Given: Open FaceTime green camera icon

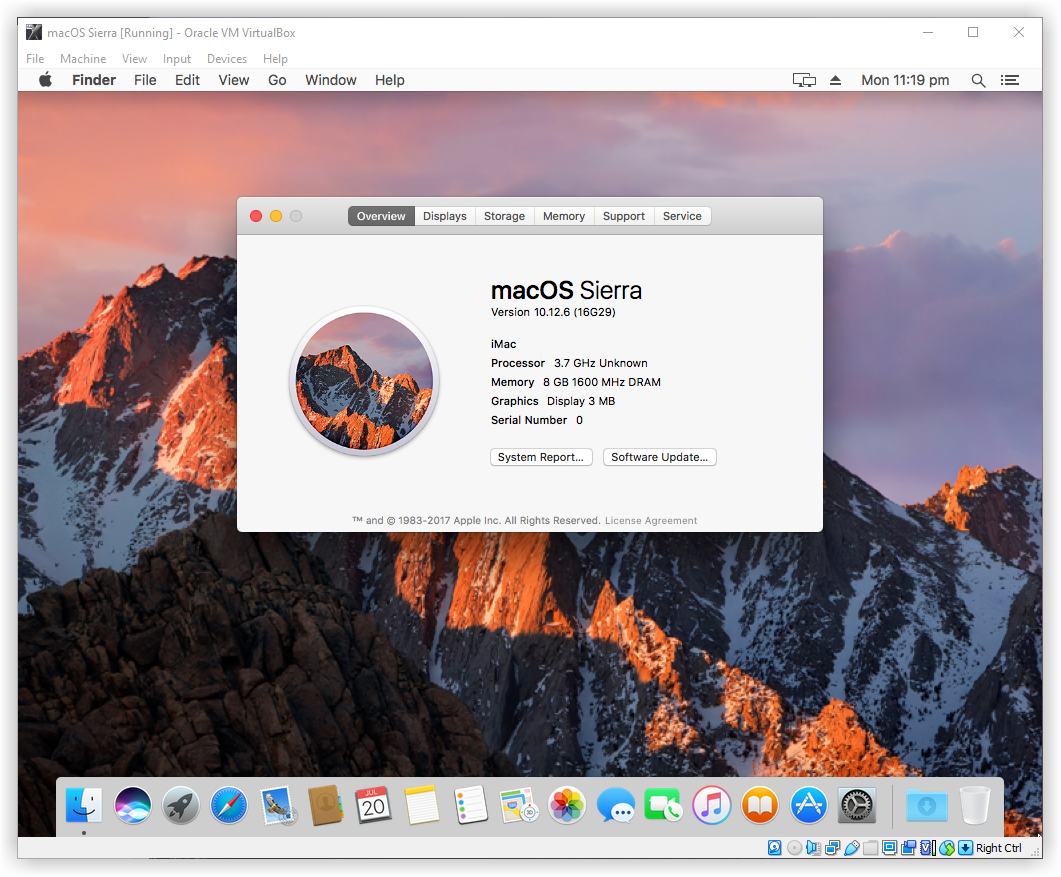Looking at the screenshot, I should [664, 805].
